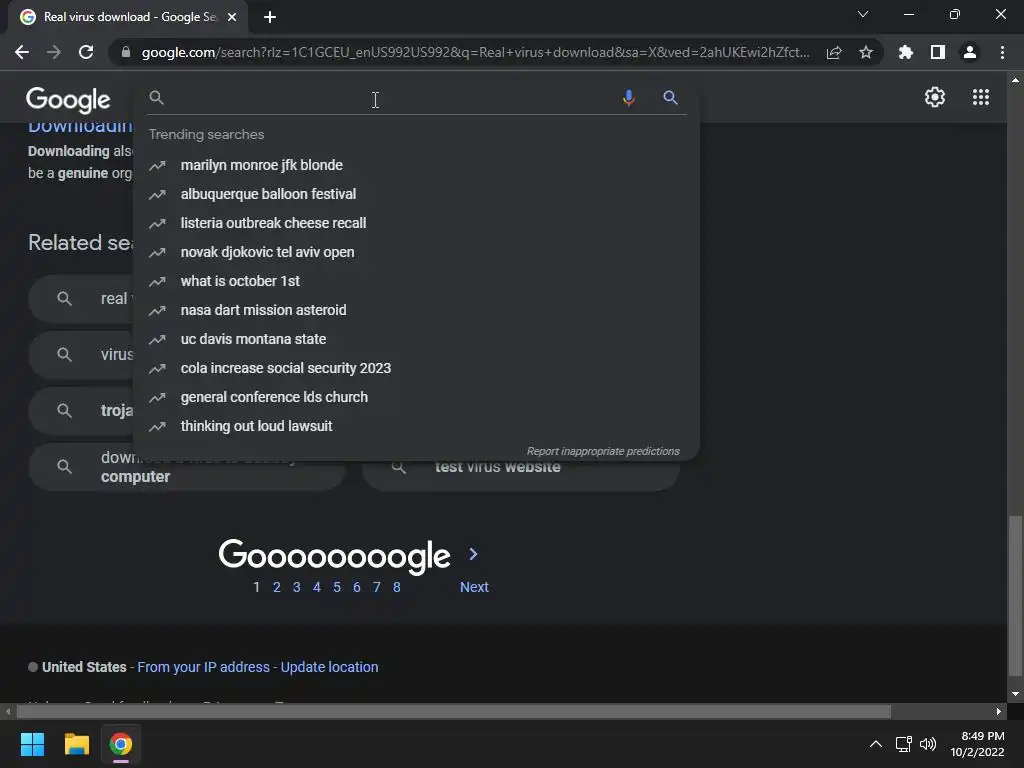The width and height of the screenshot is (1024, 768).
Task: Click the vertical scrollbar thumb
Action: (1015, 596)
